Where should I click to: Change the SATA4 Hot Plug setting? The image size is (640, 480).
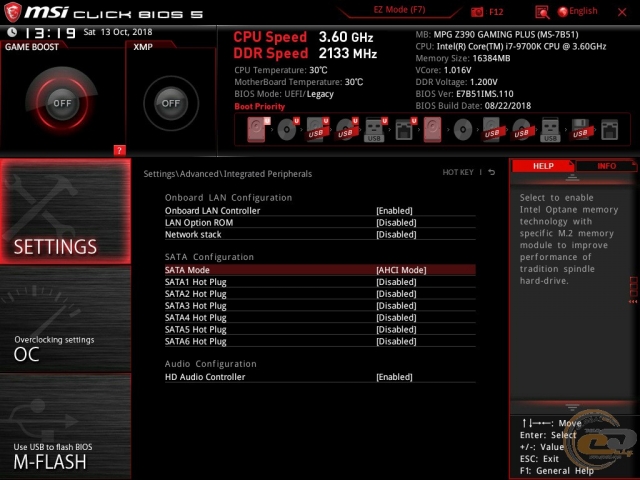(320, 317)
